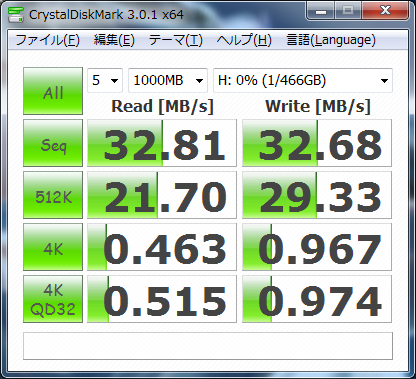Select the 512K write result 29.33

coord(317,195)
